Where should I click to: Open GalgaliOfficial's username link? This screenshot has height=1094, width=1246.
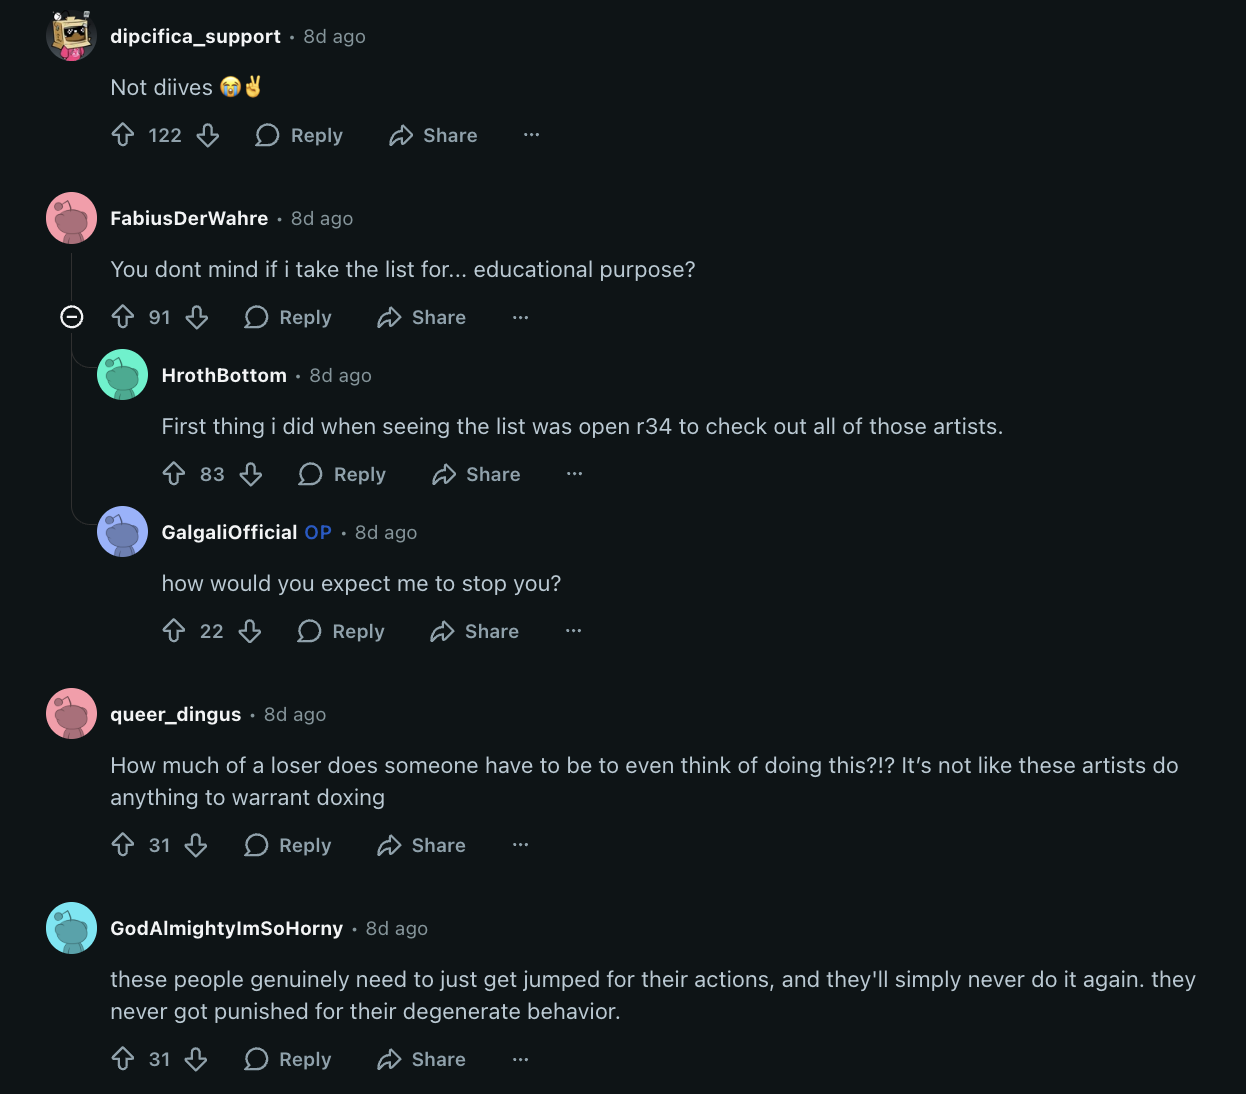tap(229, 532)
